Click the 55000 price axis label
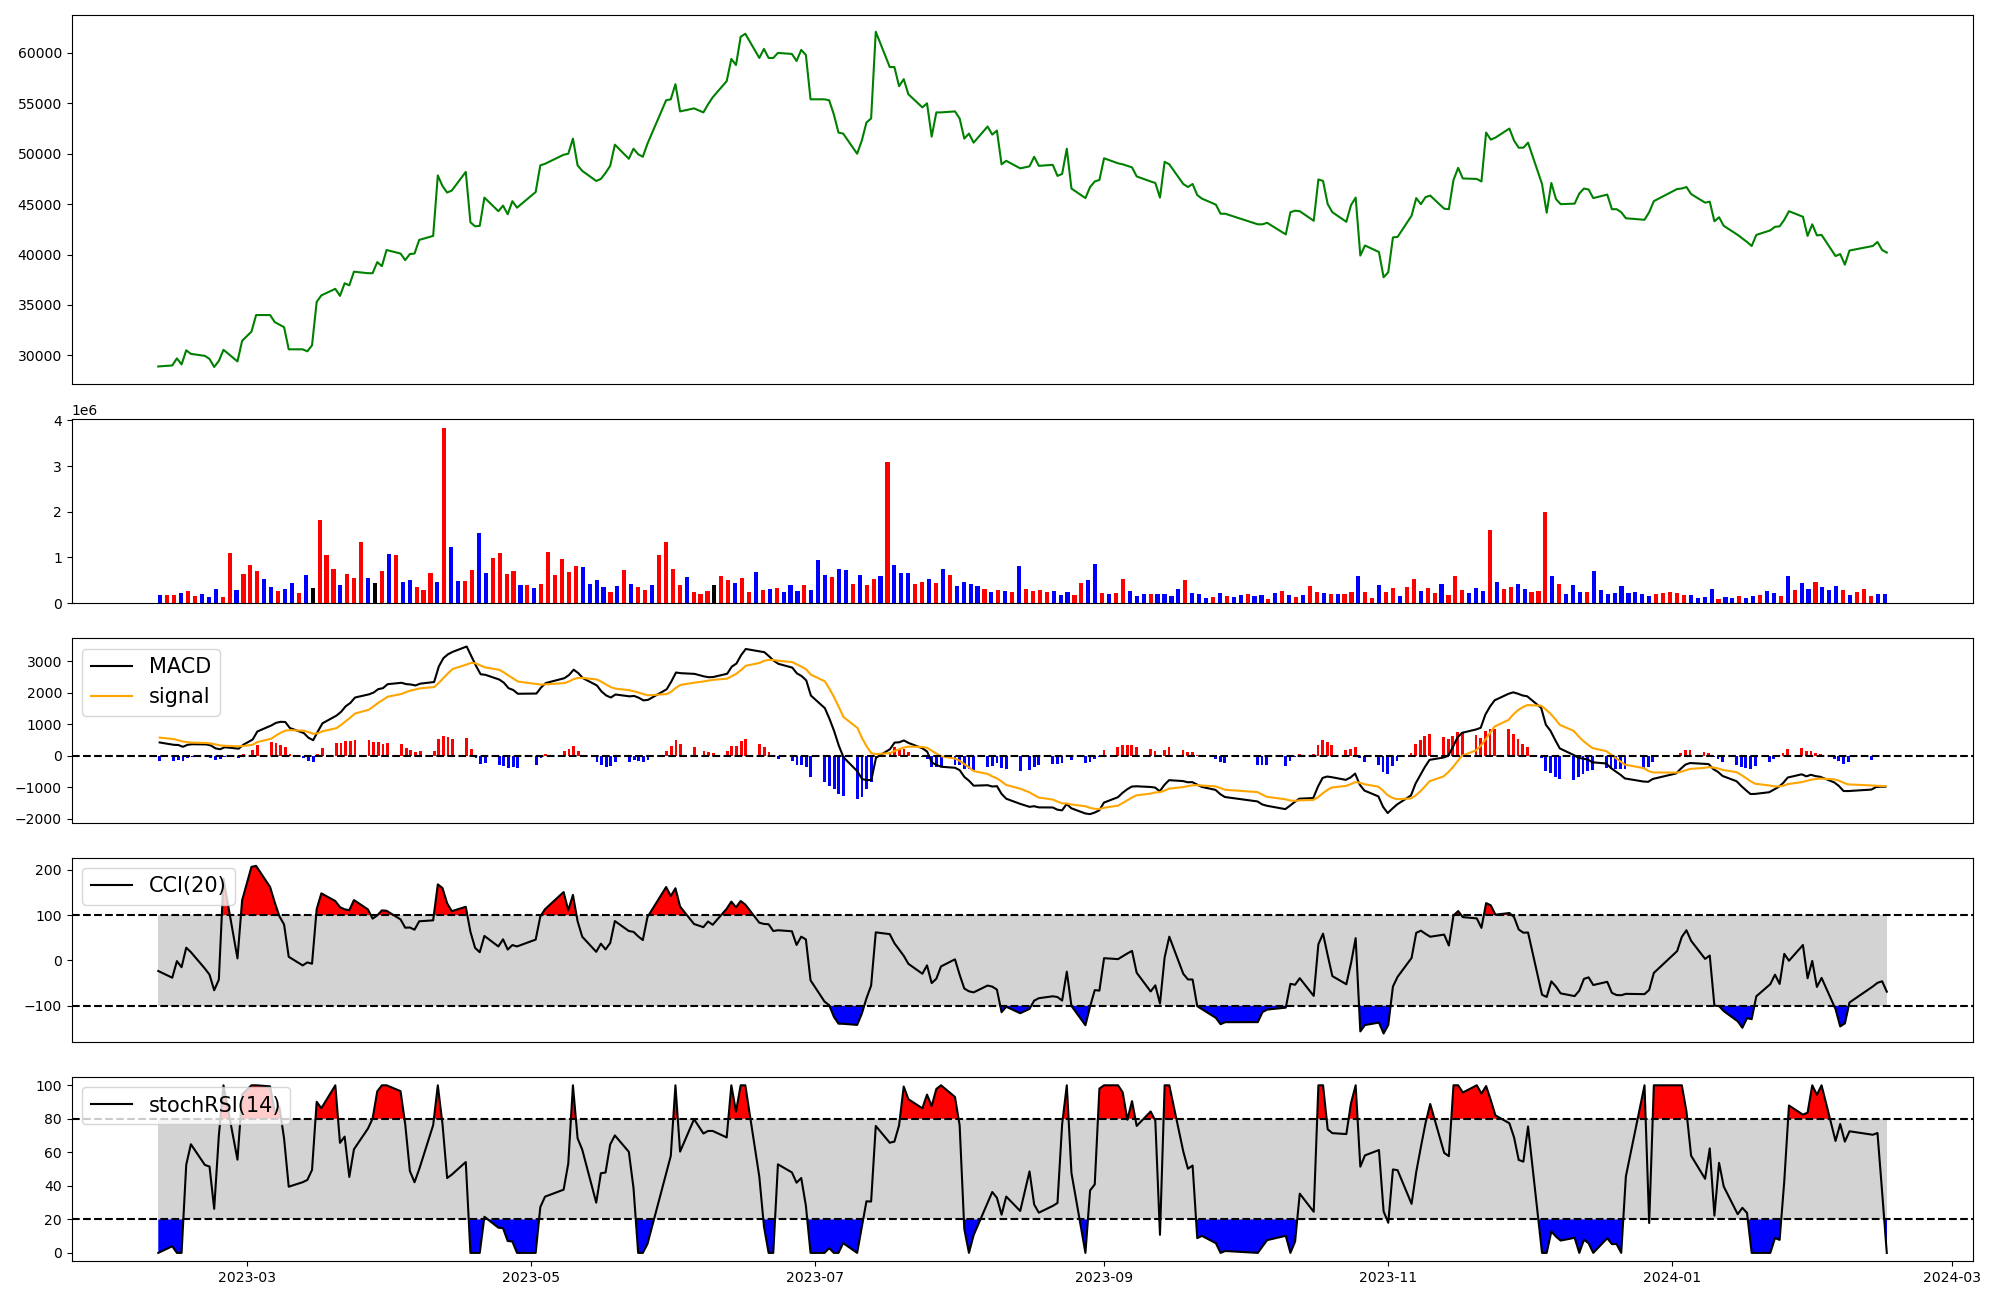Image resolution: width=2000 pixels, height=1300 pixels. [40, 104]
